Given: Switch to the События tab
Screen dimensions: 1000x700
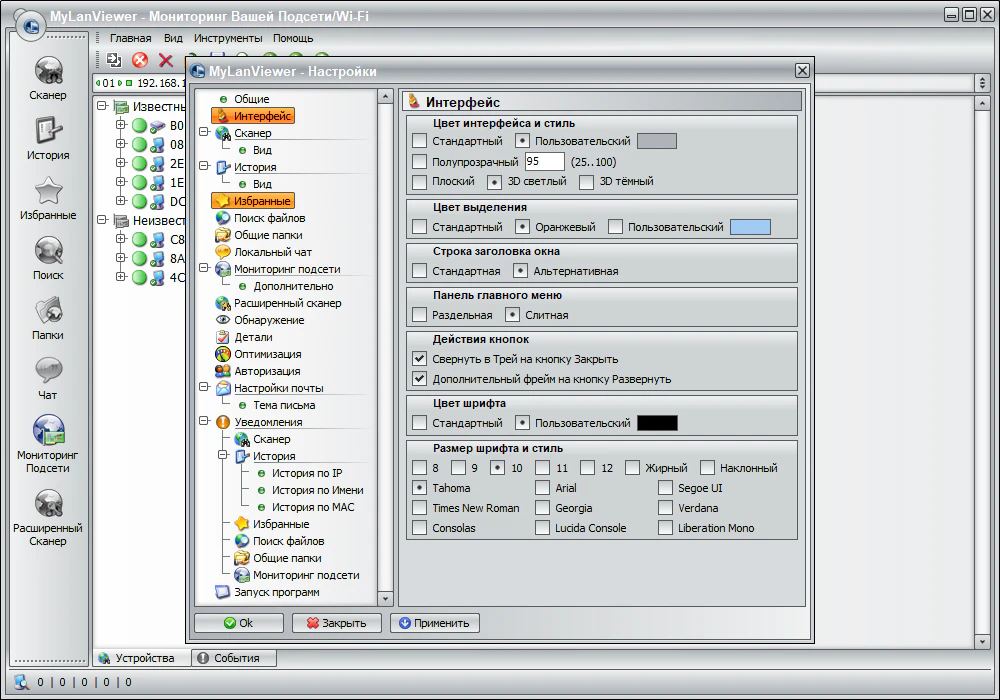Looking at the screenshot, I should 235,658.
